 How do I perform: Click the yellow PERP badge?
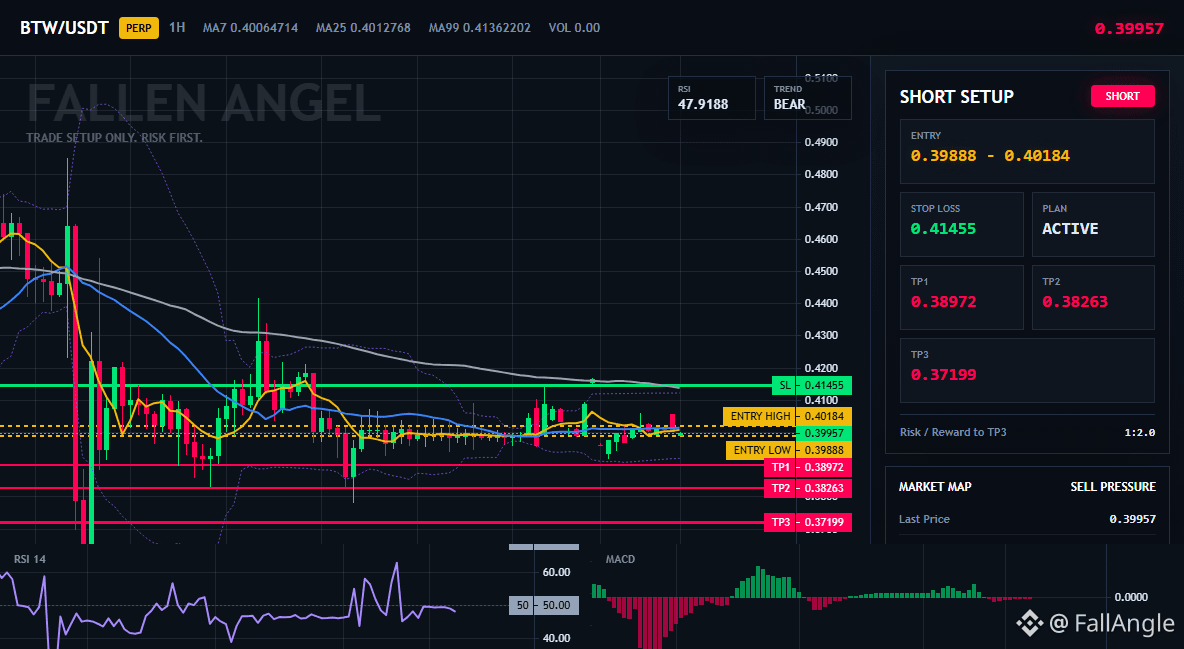tap(139, 28)
